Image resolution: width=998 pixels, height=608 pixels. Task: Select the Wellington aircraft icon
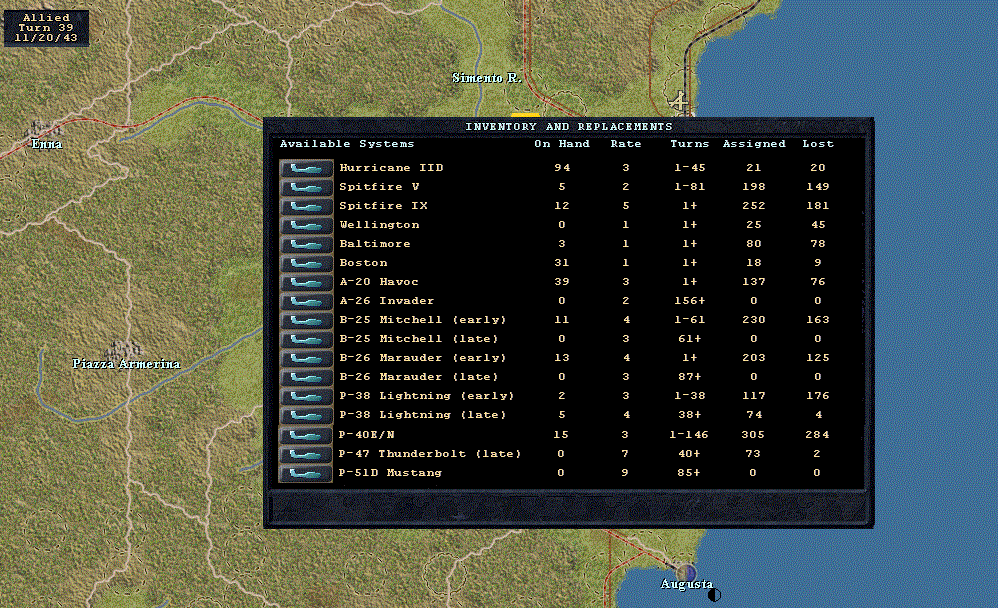coord(306,225)
